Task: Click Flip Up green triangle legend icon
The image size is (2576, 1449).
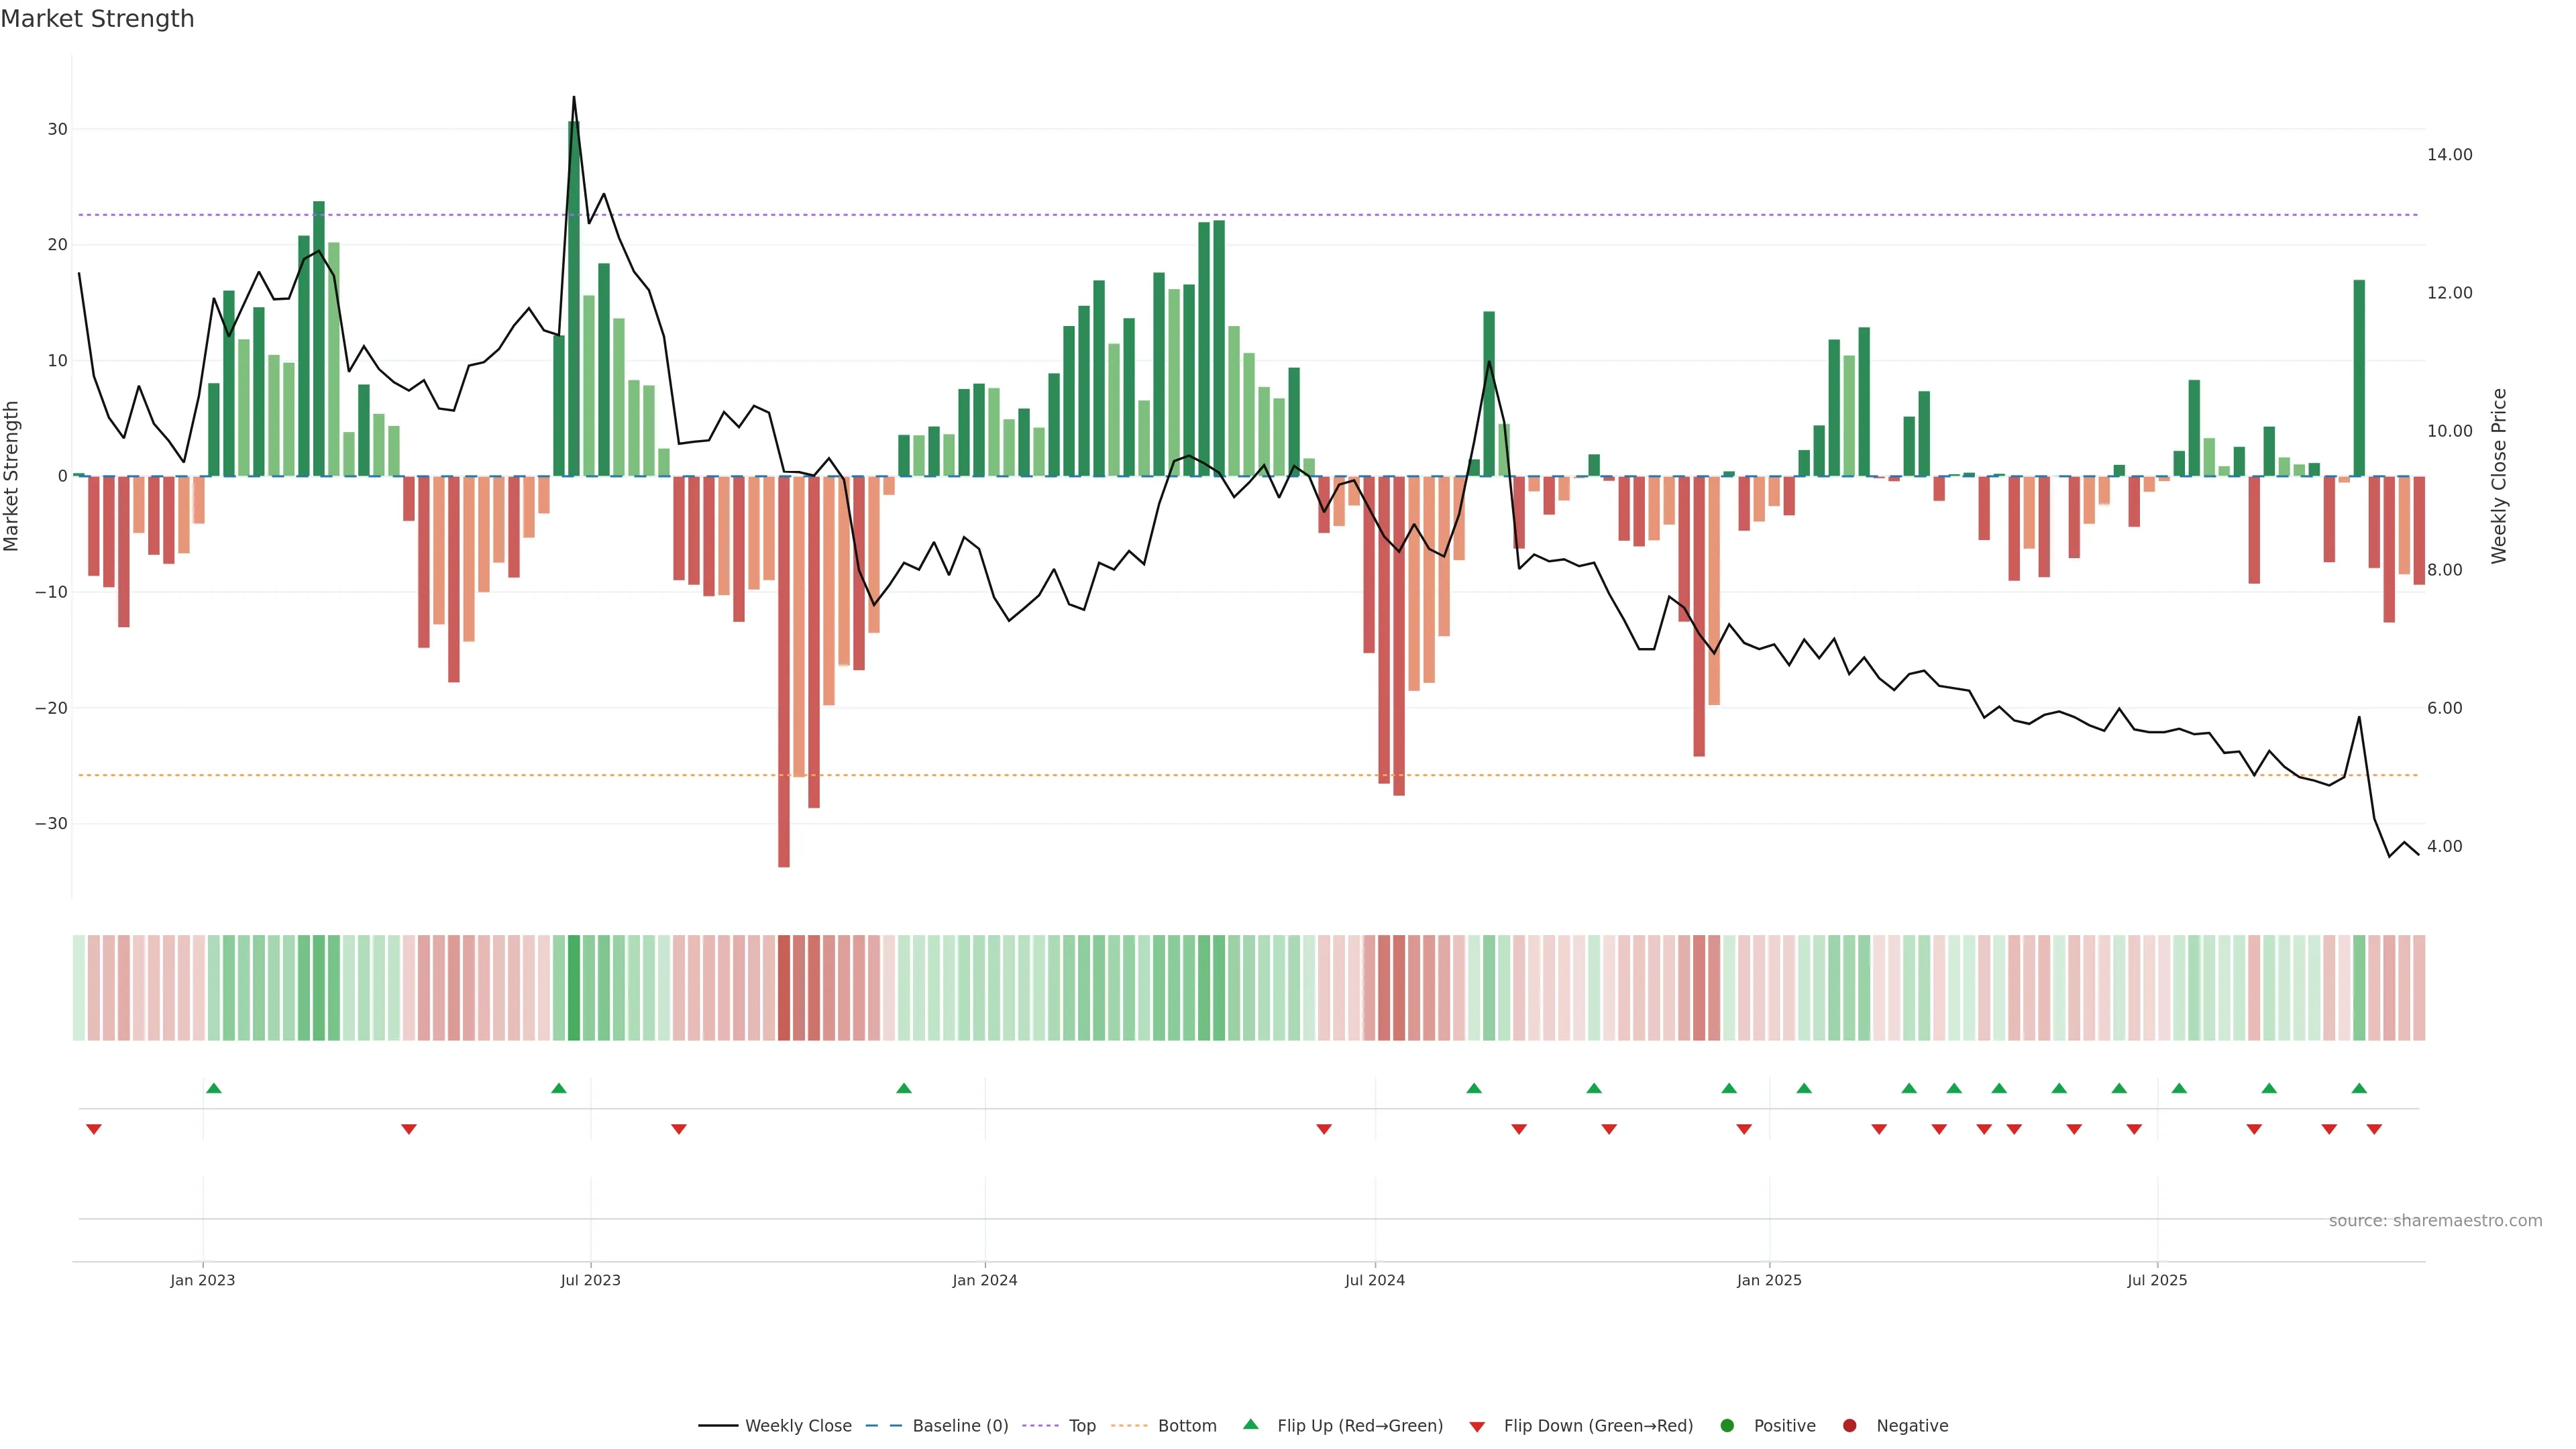Action: pyautogui.click(x=1250, y=1424)
